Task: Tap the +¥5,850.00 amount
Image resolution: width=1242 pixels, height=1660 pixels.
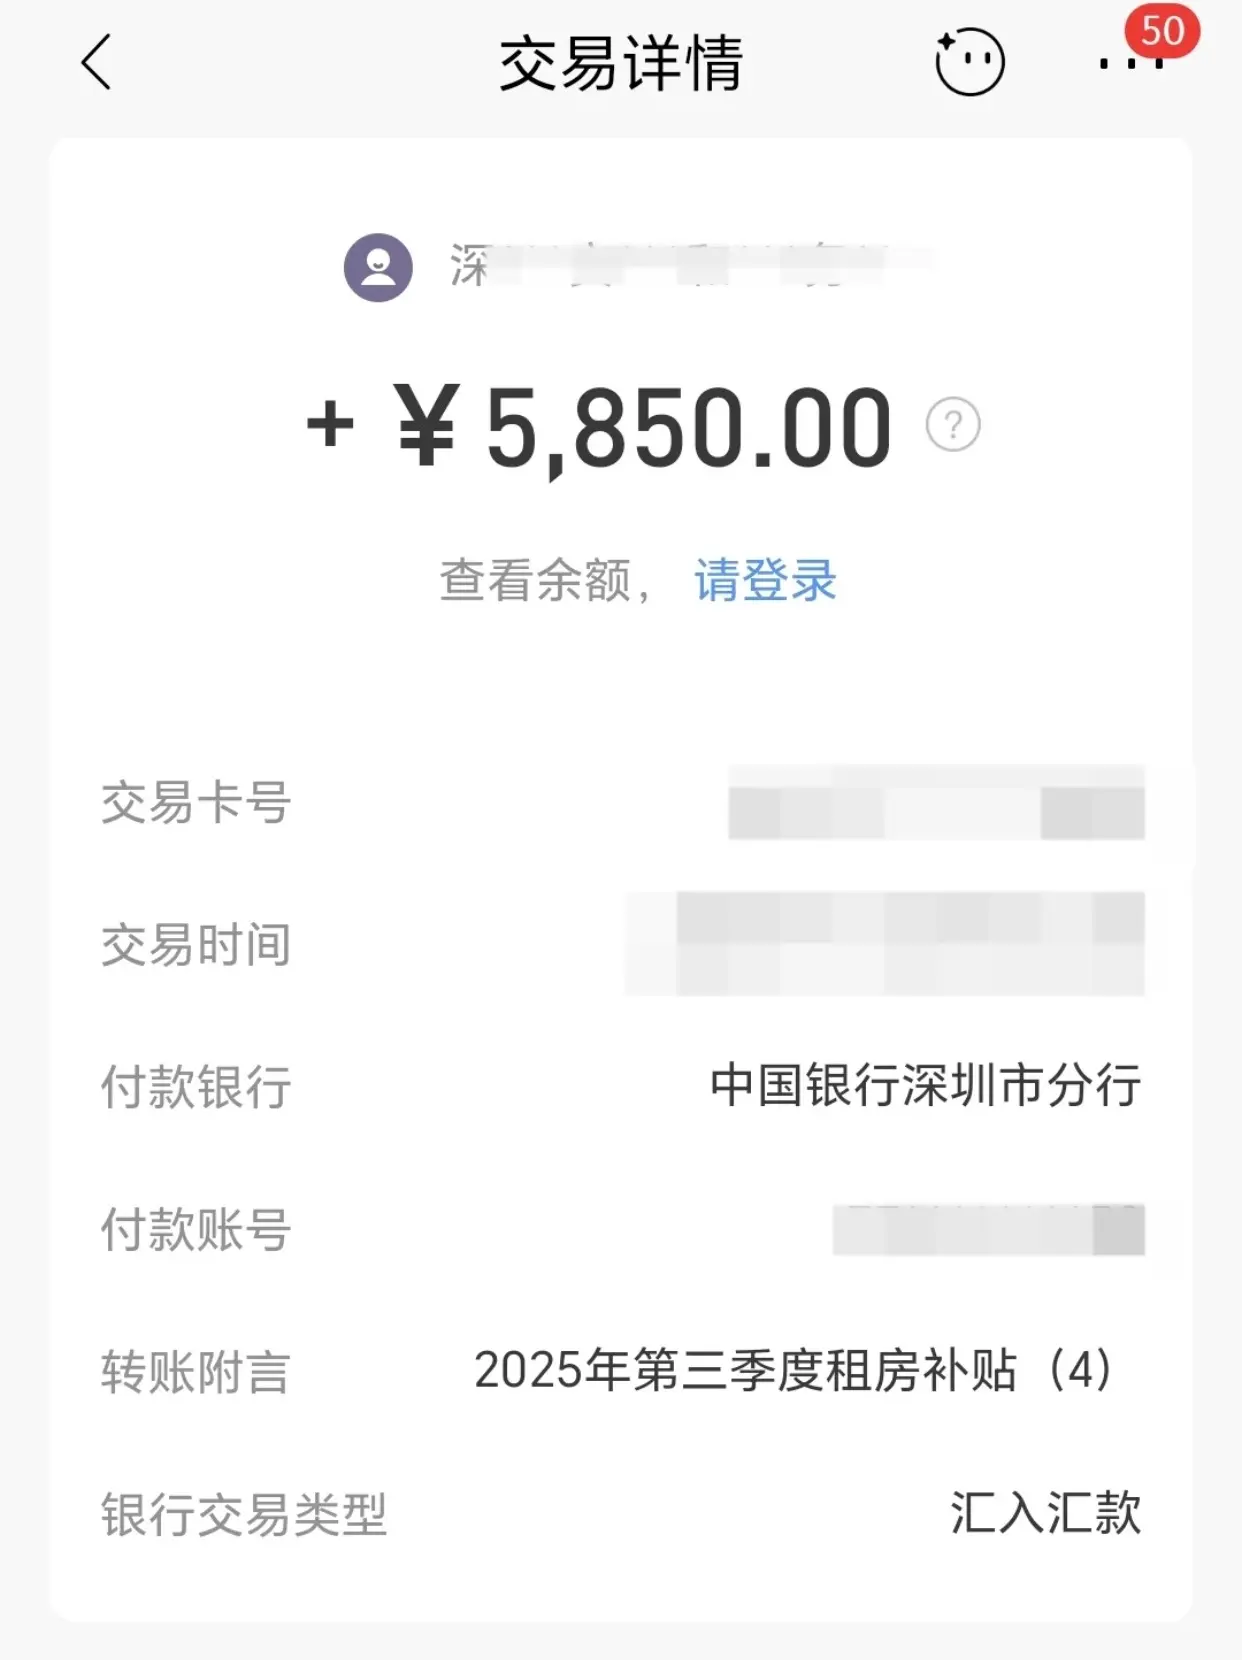Action: coord(598,427)
